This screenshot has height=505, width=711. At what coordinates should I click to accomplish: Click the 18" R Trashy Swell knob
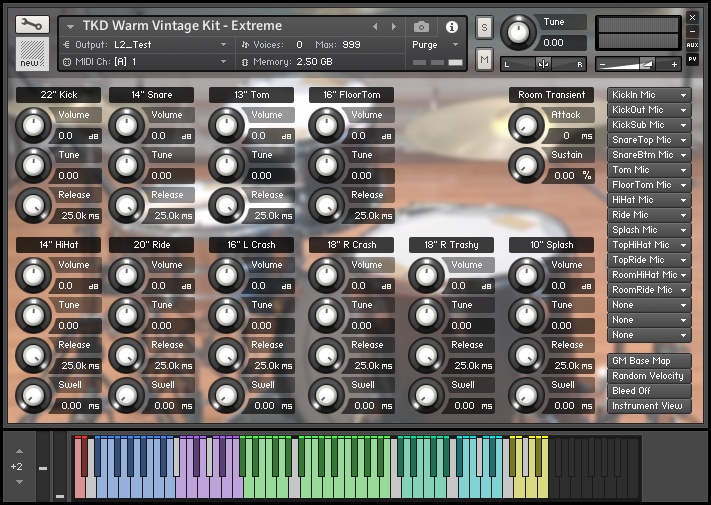pyautogui.click(x=426, y=395)
